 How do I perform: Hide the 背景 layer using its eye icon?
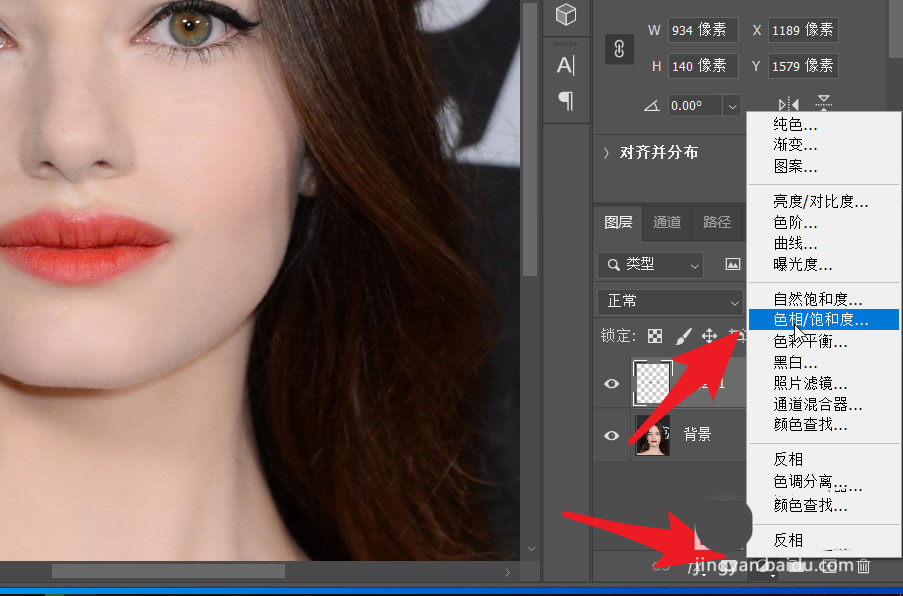pyautogui.click(x=612, y=435)
